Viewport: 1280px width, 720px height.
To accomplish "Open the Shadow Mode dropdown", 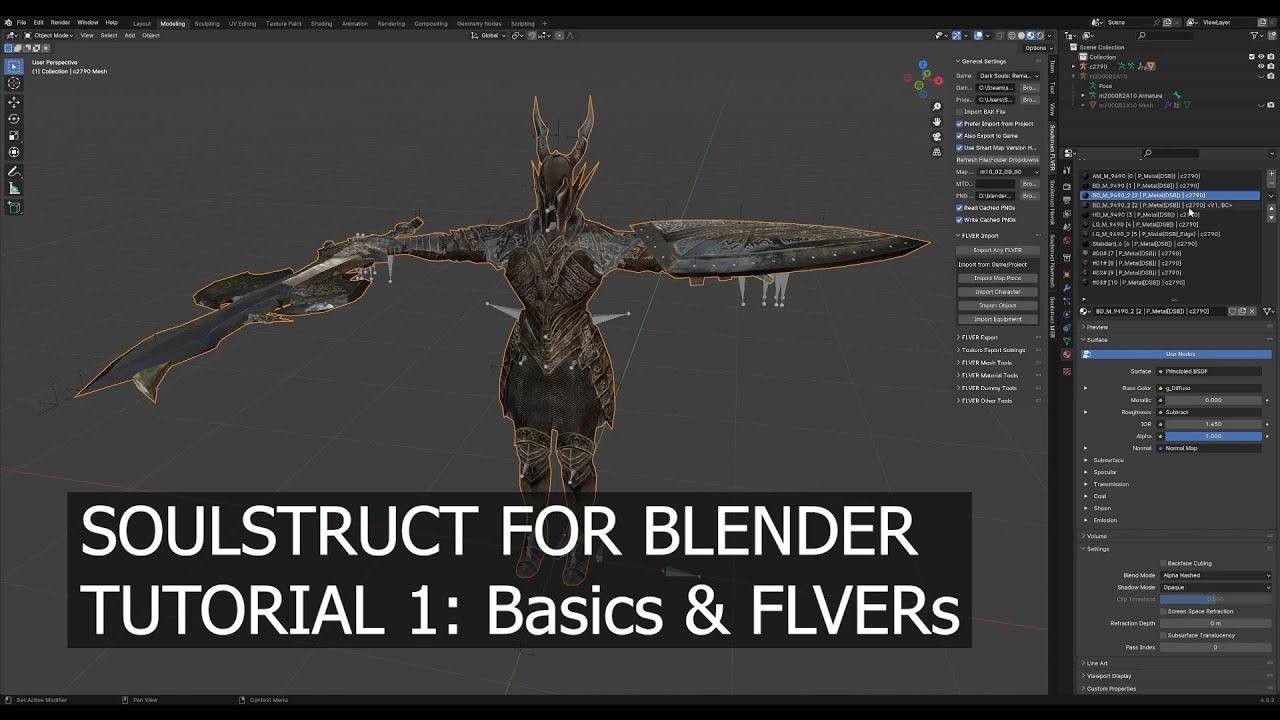I will [x=1216, y=587].
